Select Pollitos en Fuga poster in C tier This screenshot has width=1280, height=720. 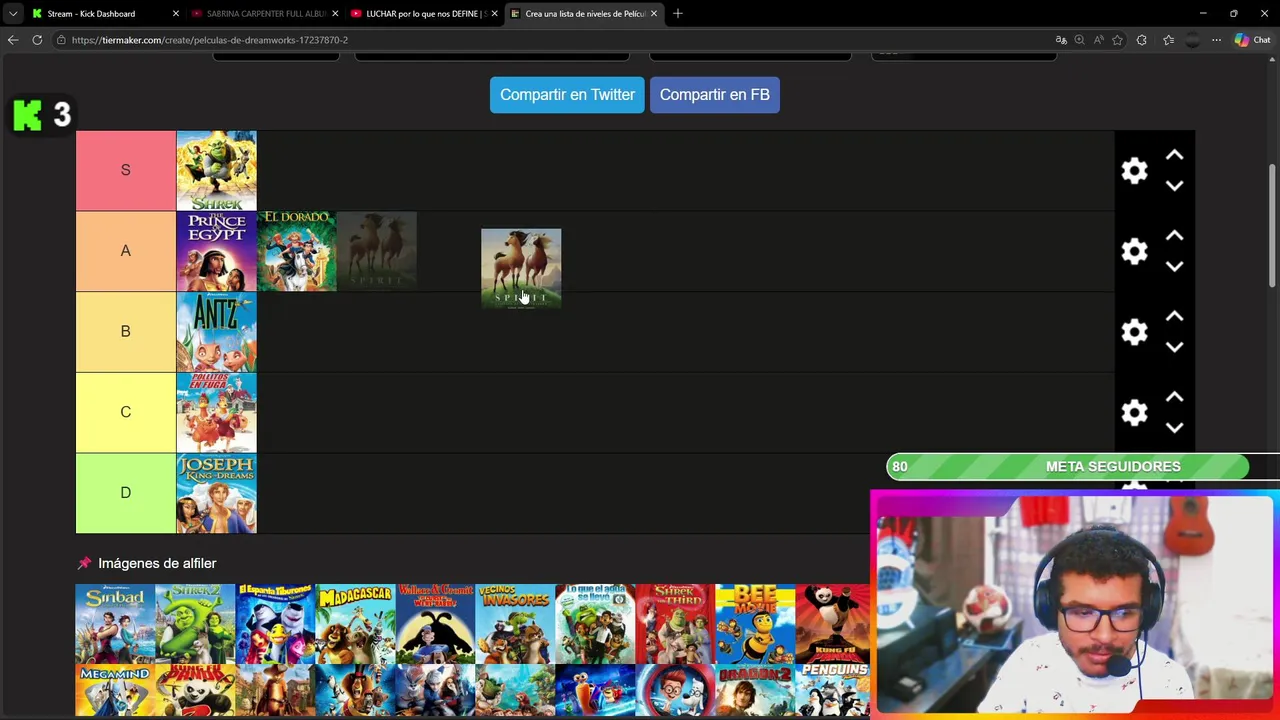pos(216,412)
